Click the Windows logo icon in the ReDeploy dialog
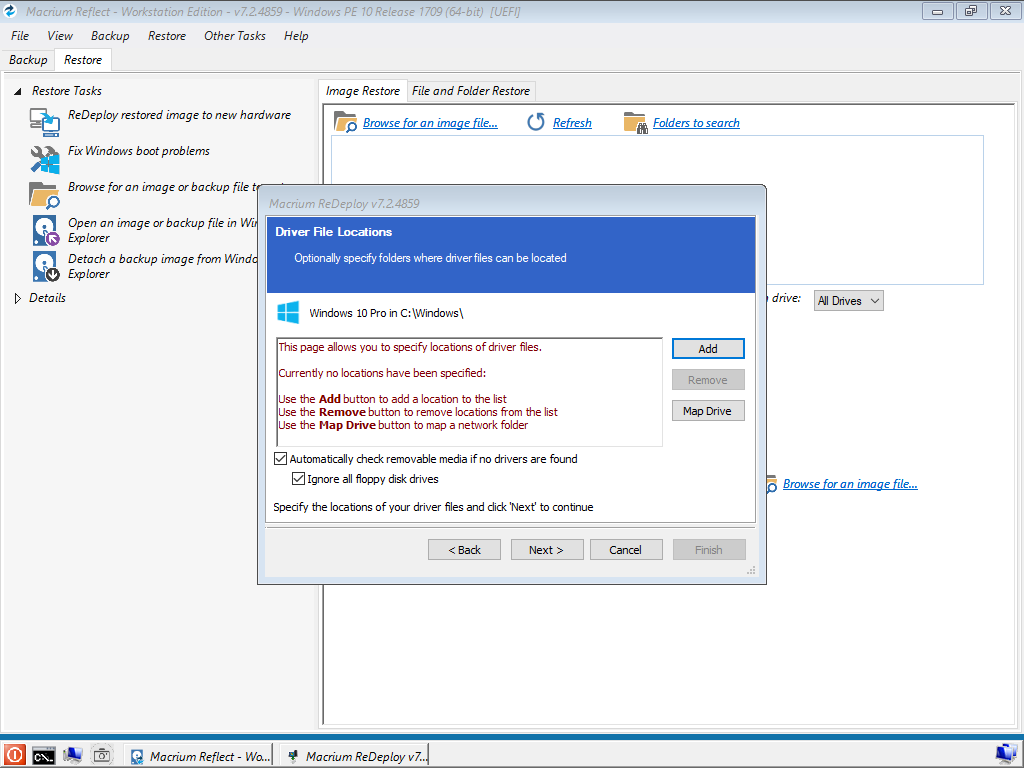The width and height of the screenshot is (1024, 768). (x=288, y=313)
